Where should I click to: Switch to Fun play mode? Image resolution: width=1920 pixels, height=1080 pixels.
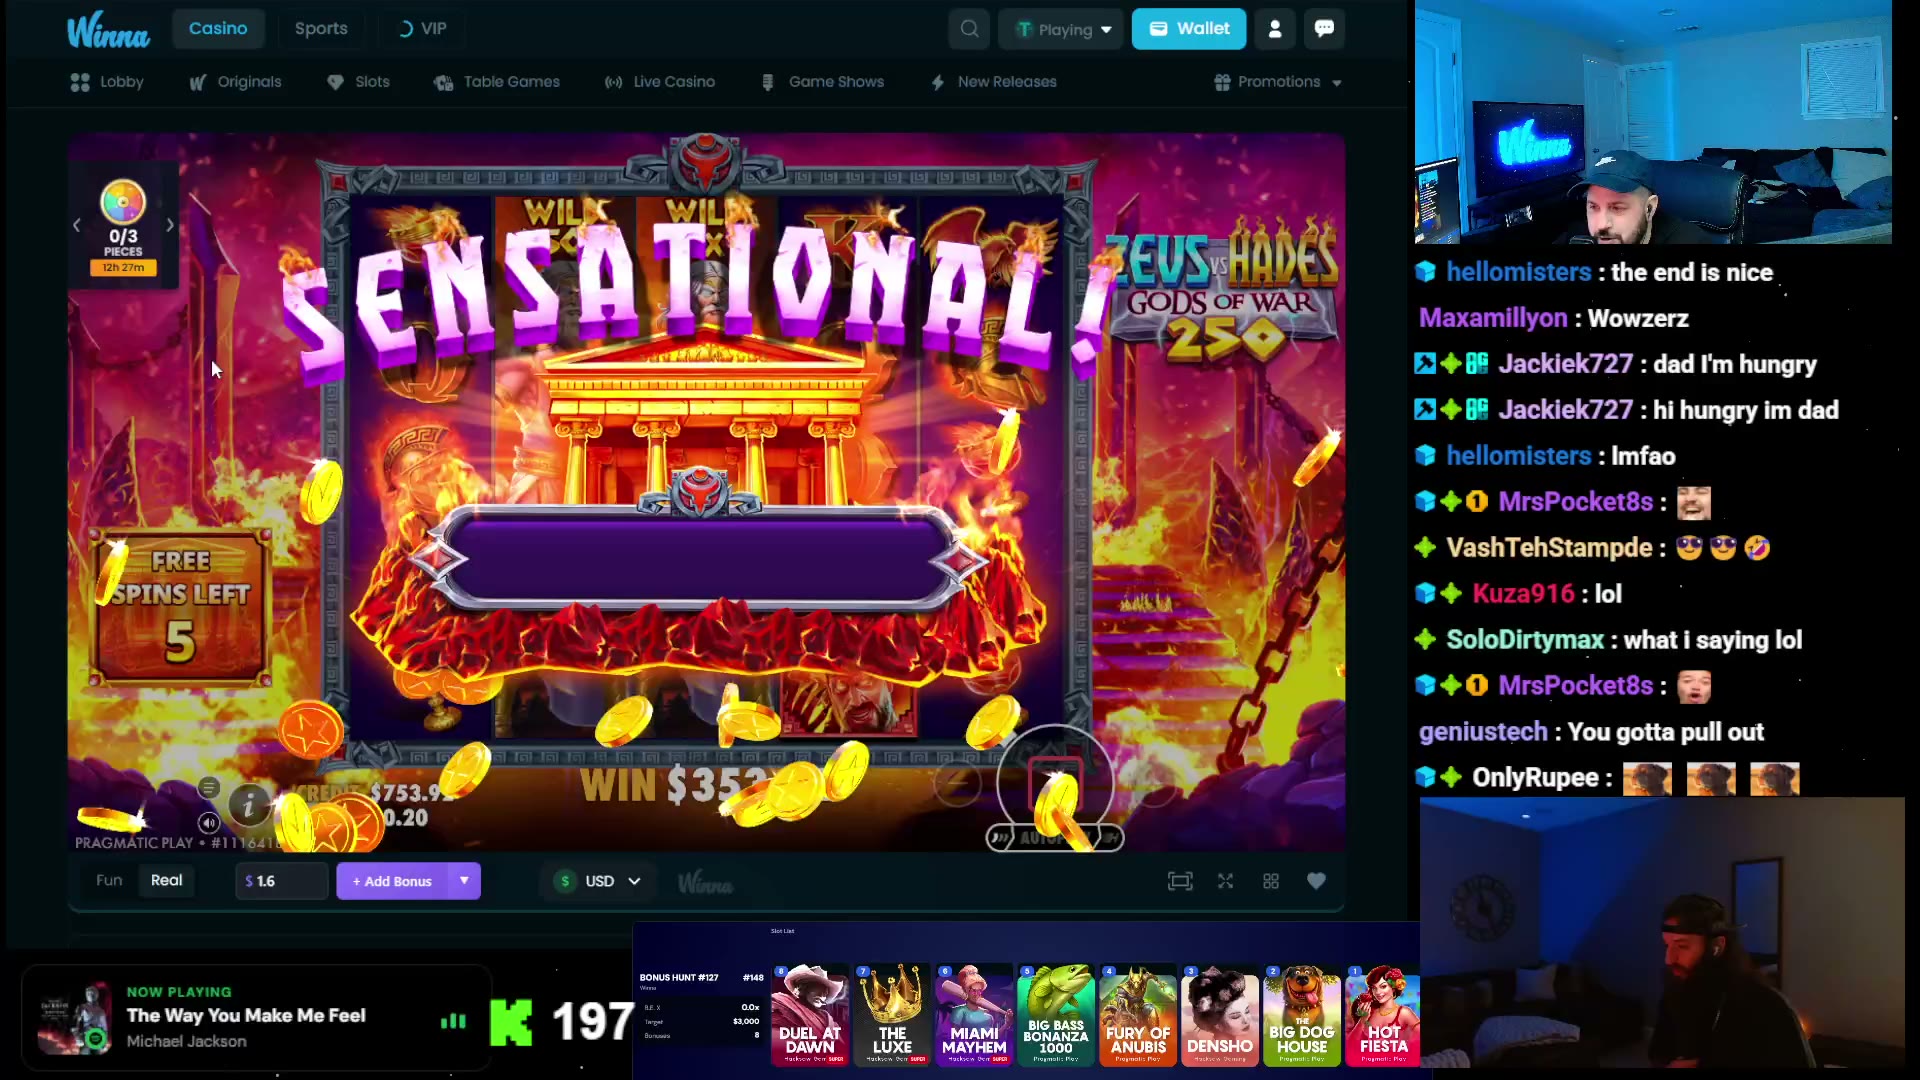[x=109, y=880]
